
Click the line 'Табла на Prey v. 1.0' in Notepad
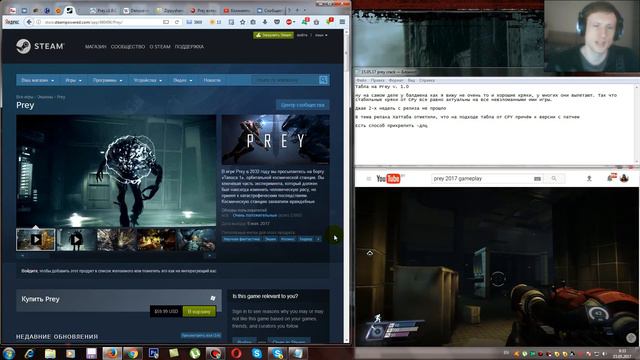coord(382,87)
